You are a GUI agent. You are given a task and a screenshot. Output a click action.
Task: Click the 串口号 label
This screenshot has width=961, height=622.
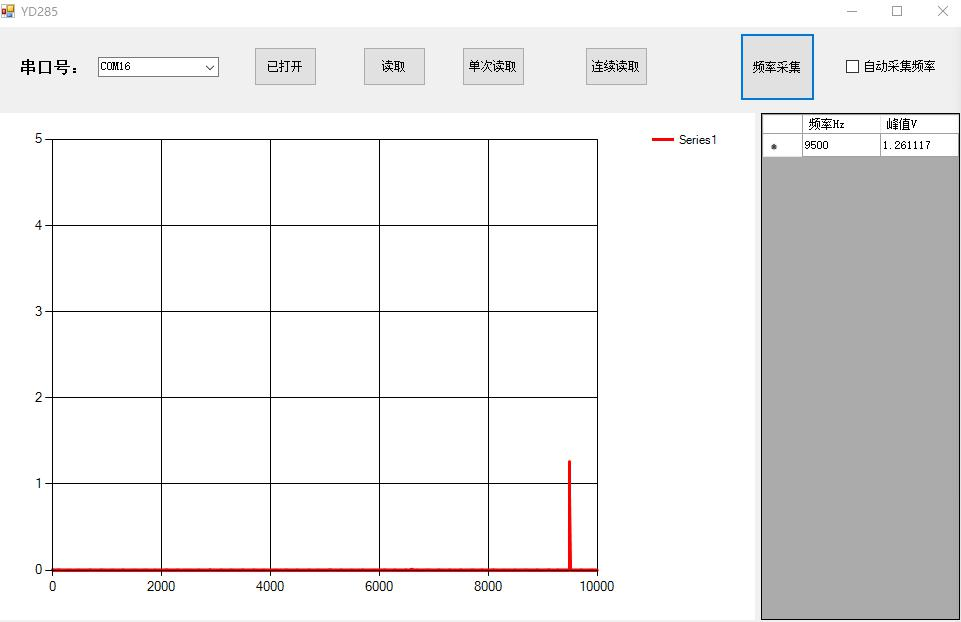[x=49, y=67]
